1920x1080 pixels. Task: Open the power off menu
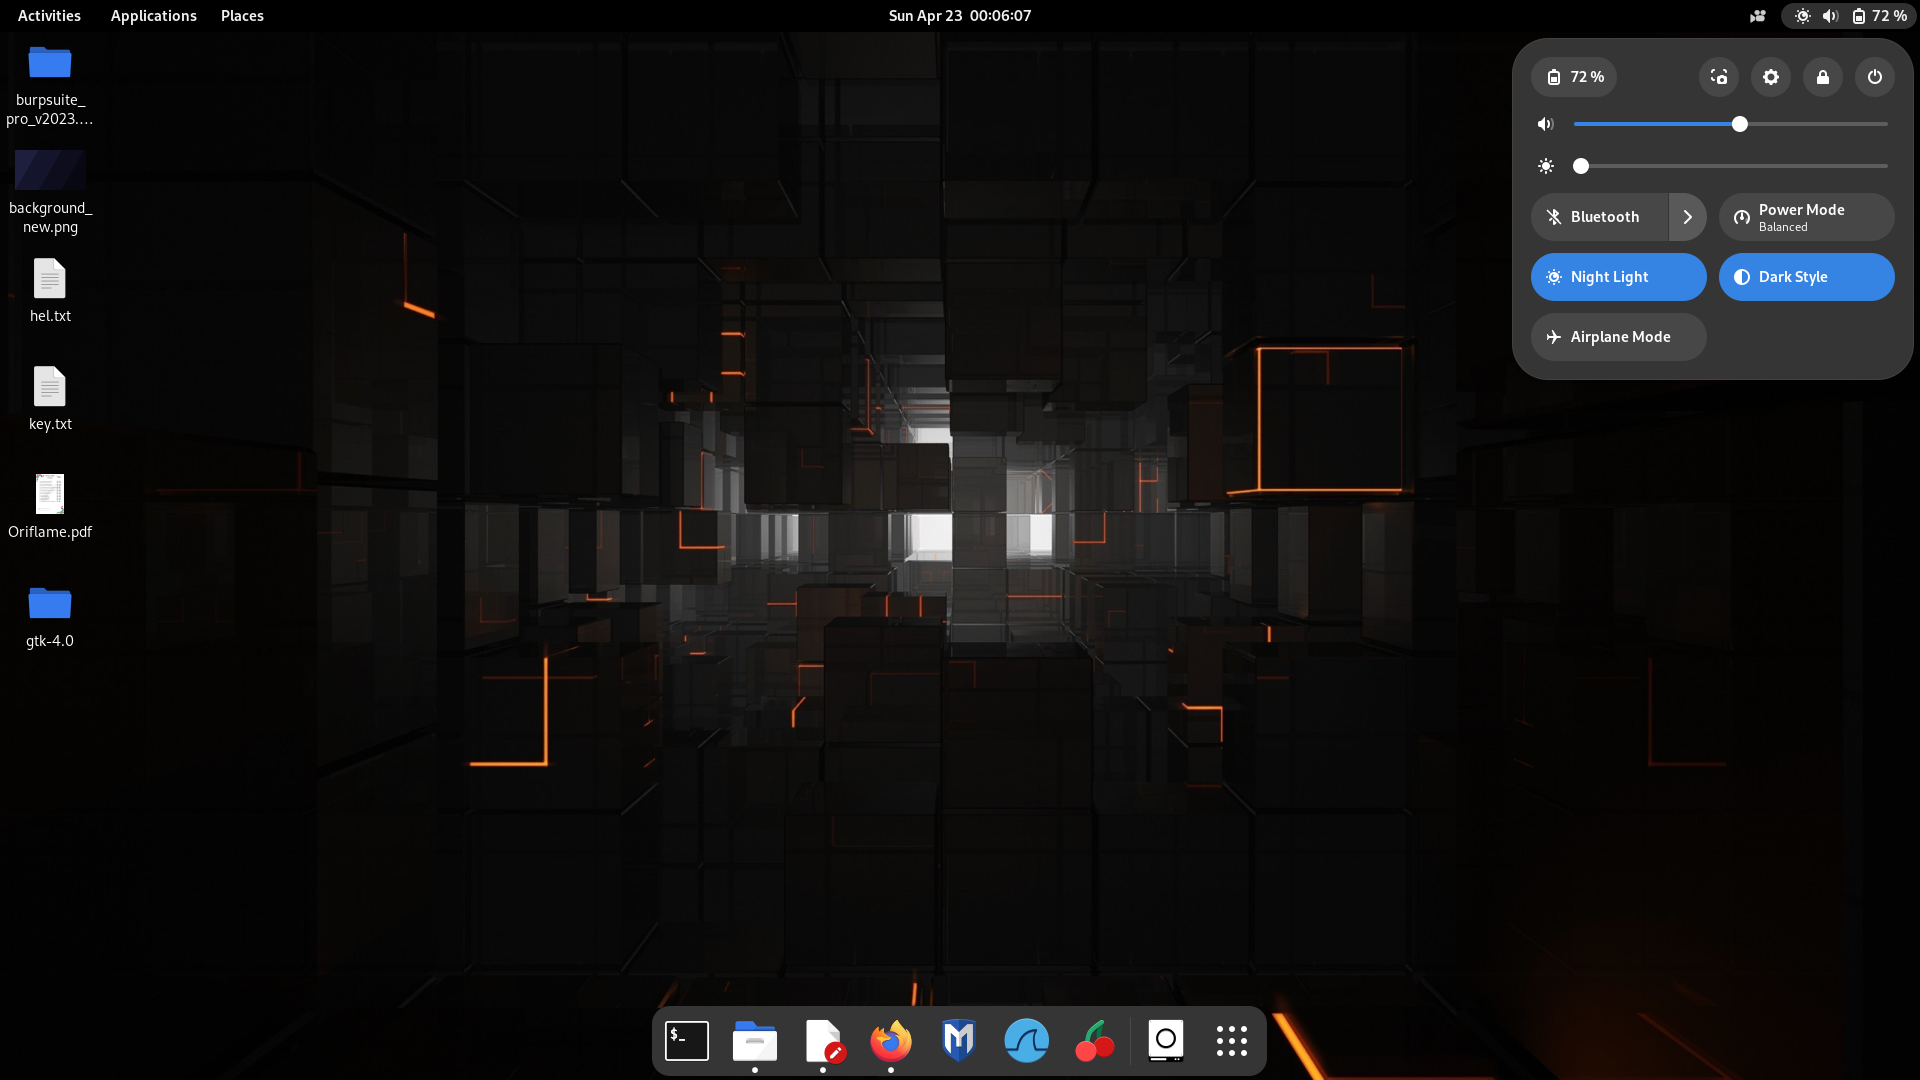coord(1874,77)
